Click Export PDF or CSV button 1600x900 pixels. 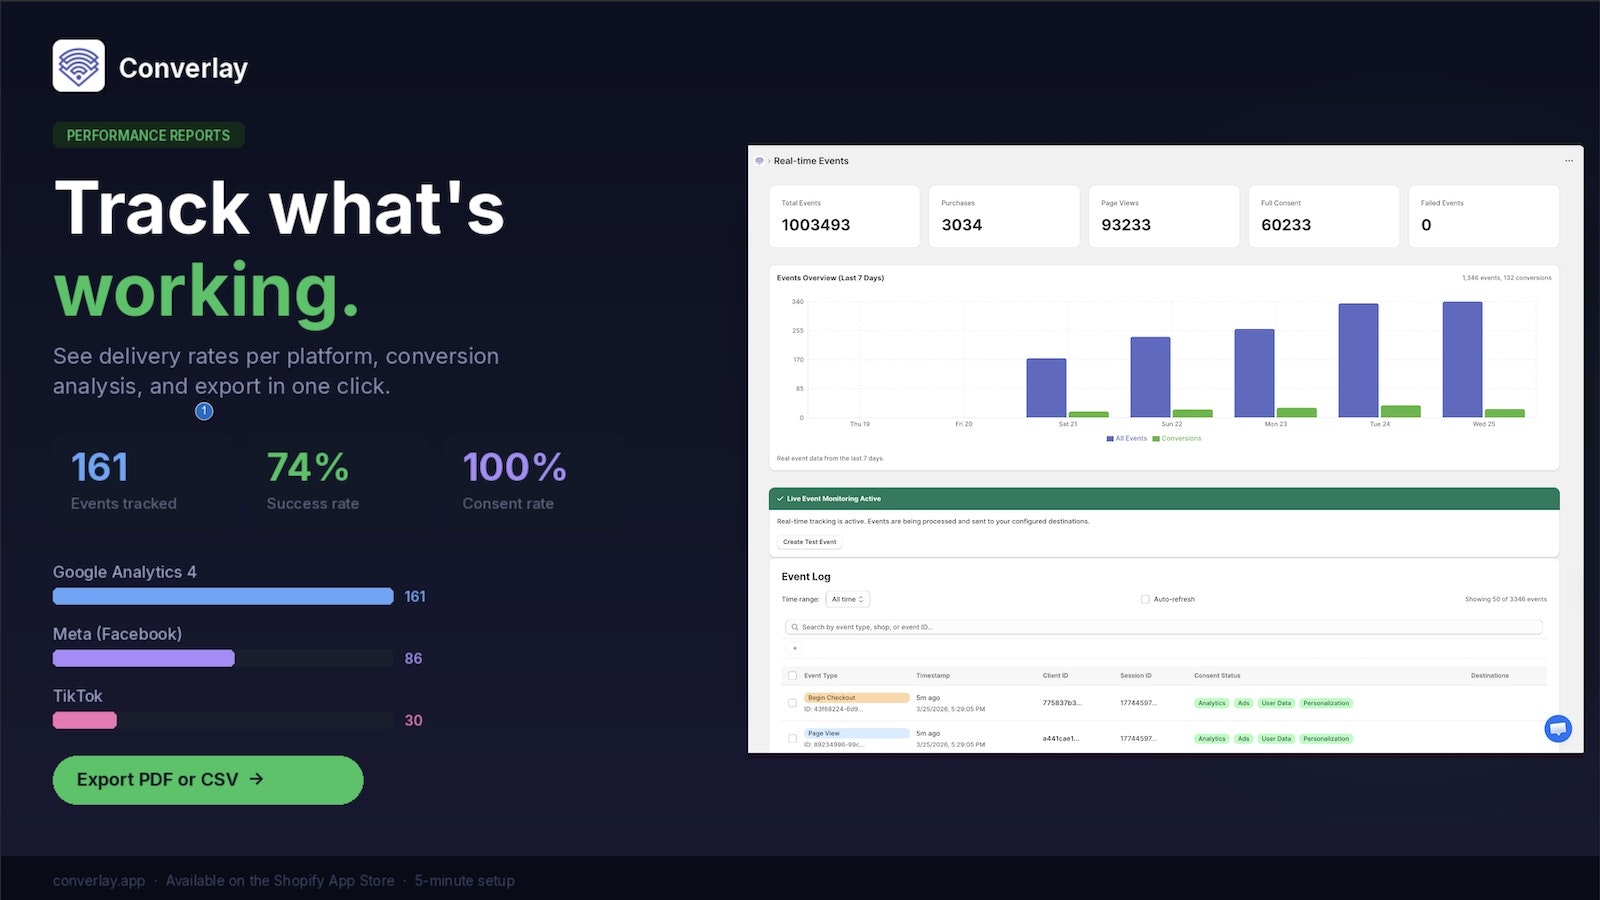208,780
